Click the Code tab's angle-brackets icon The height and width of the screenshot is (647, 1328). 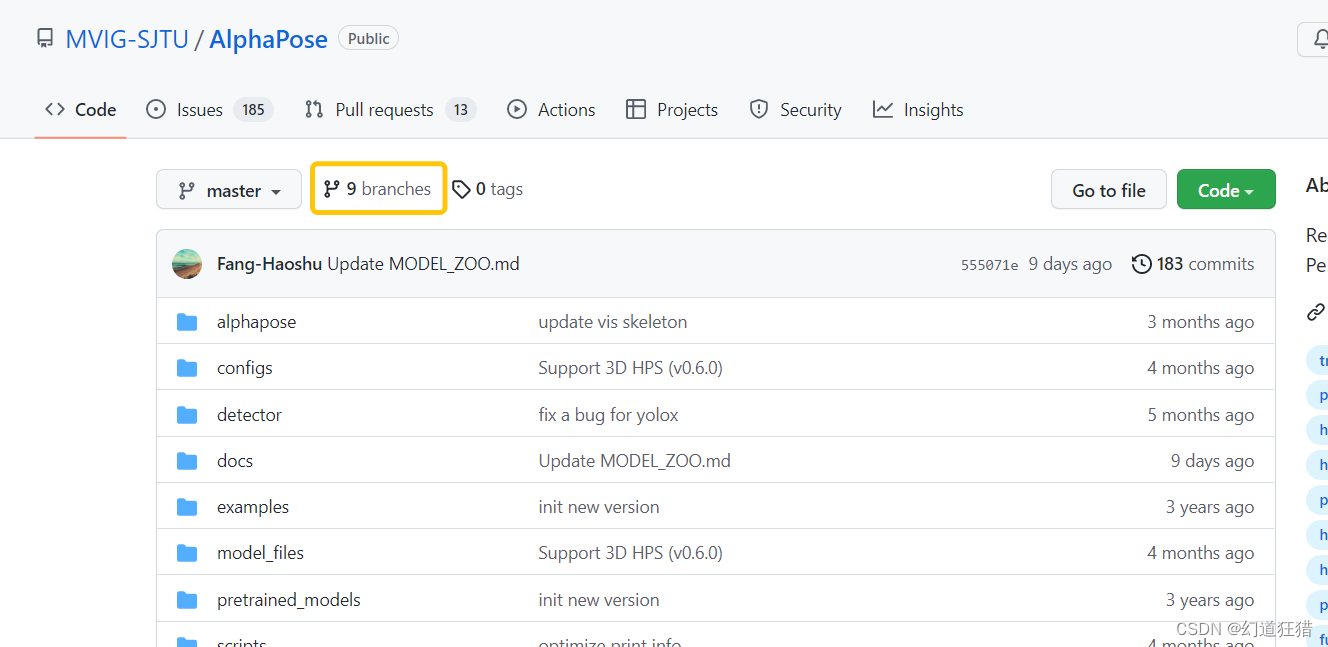point(57,109)
